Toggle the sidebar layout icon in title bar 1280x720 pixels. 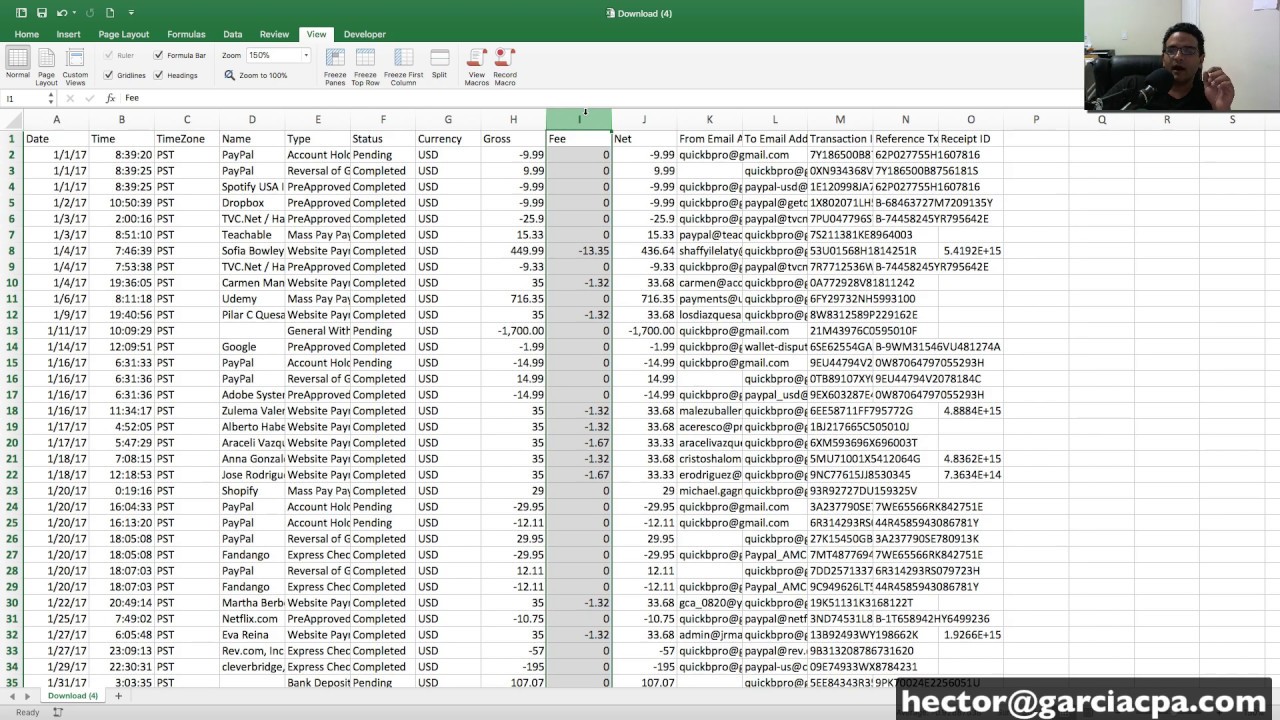pos(21,13)
